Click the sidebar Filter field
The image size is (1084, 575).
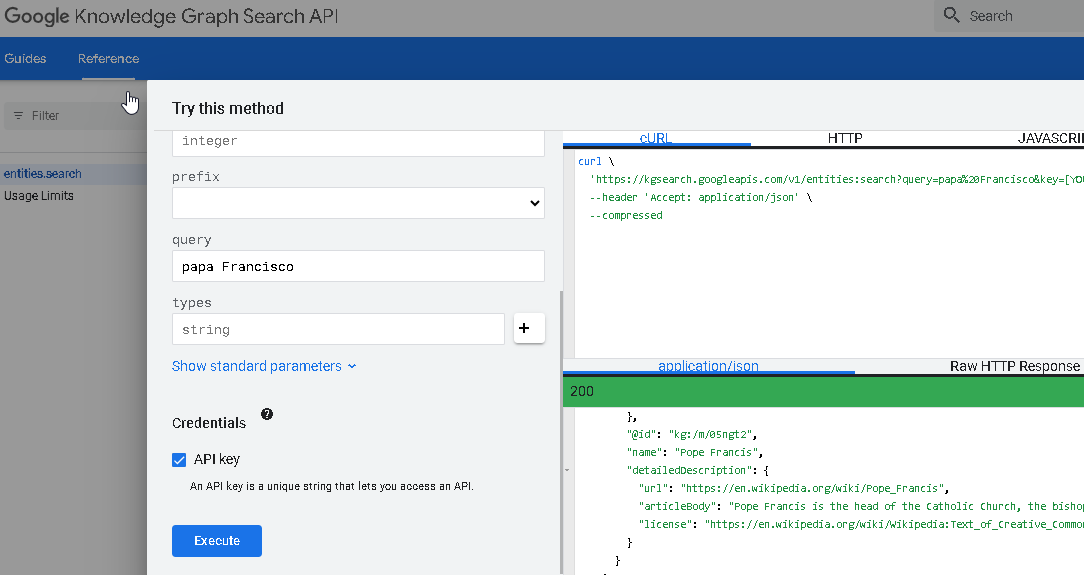(75, 115)
